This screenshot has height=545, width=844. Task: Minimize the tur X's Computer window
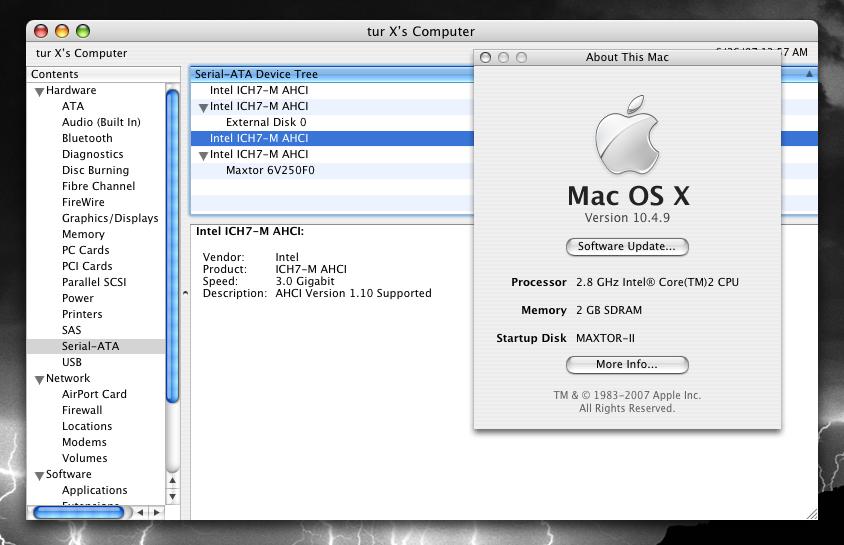point(62,31)
